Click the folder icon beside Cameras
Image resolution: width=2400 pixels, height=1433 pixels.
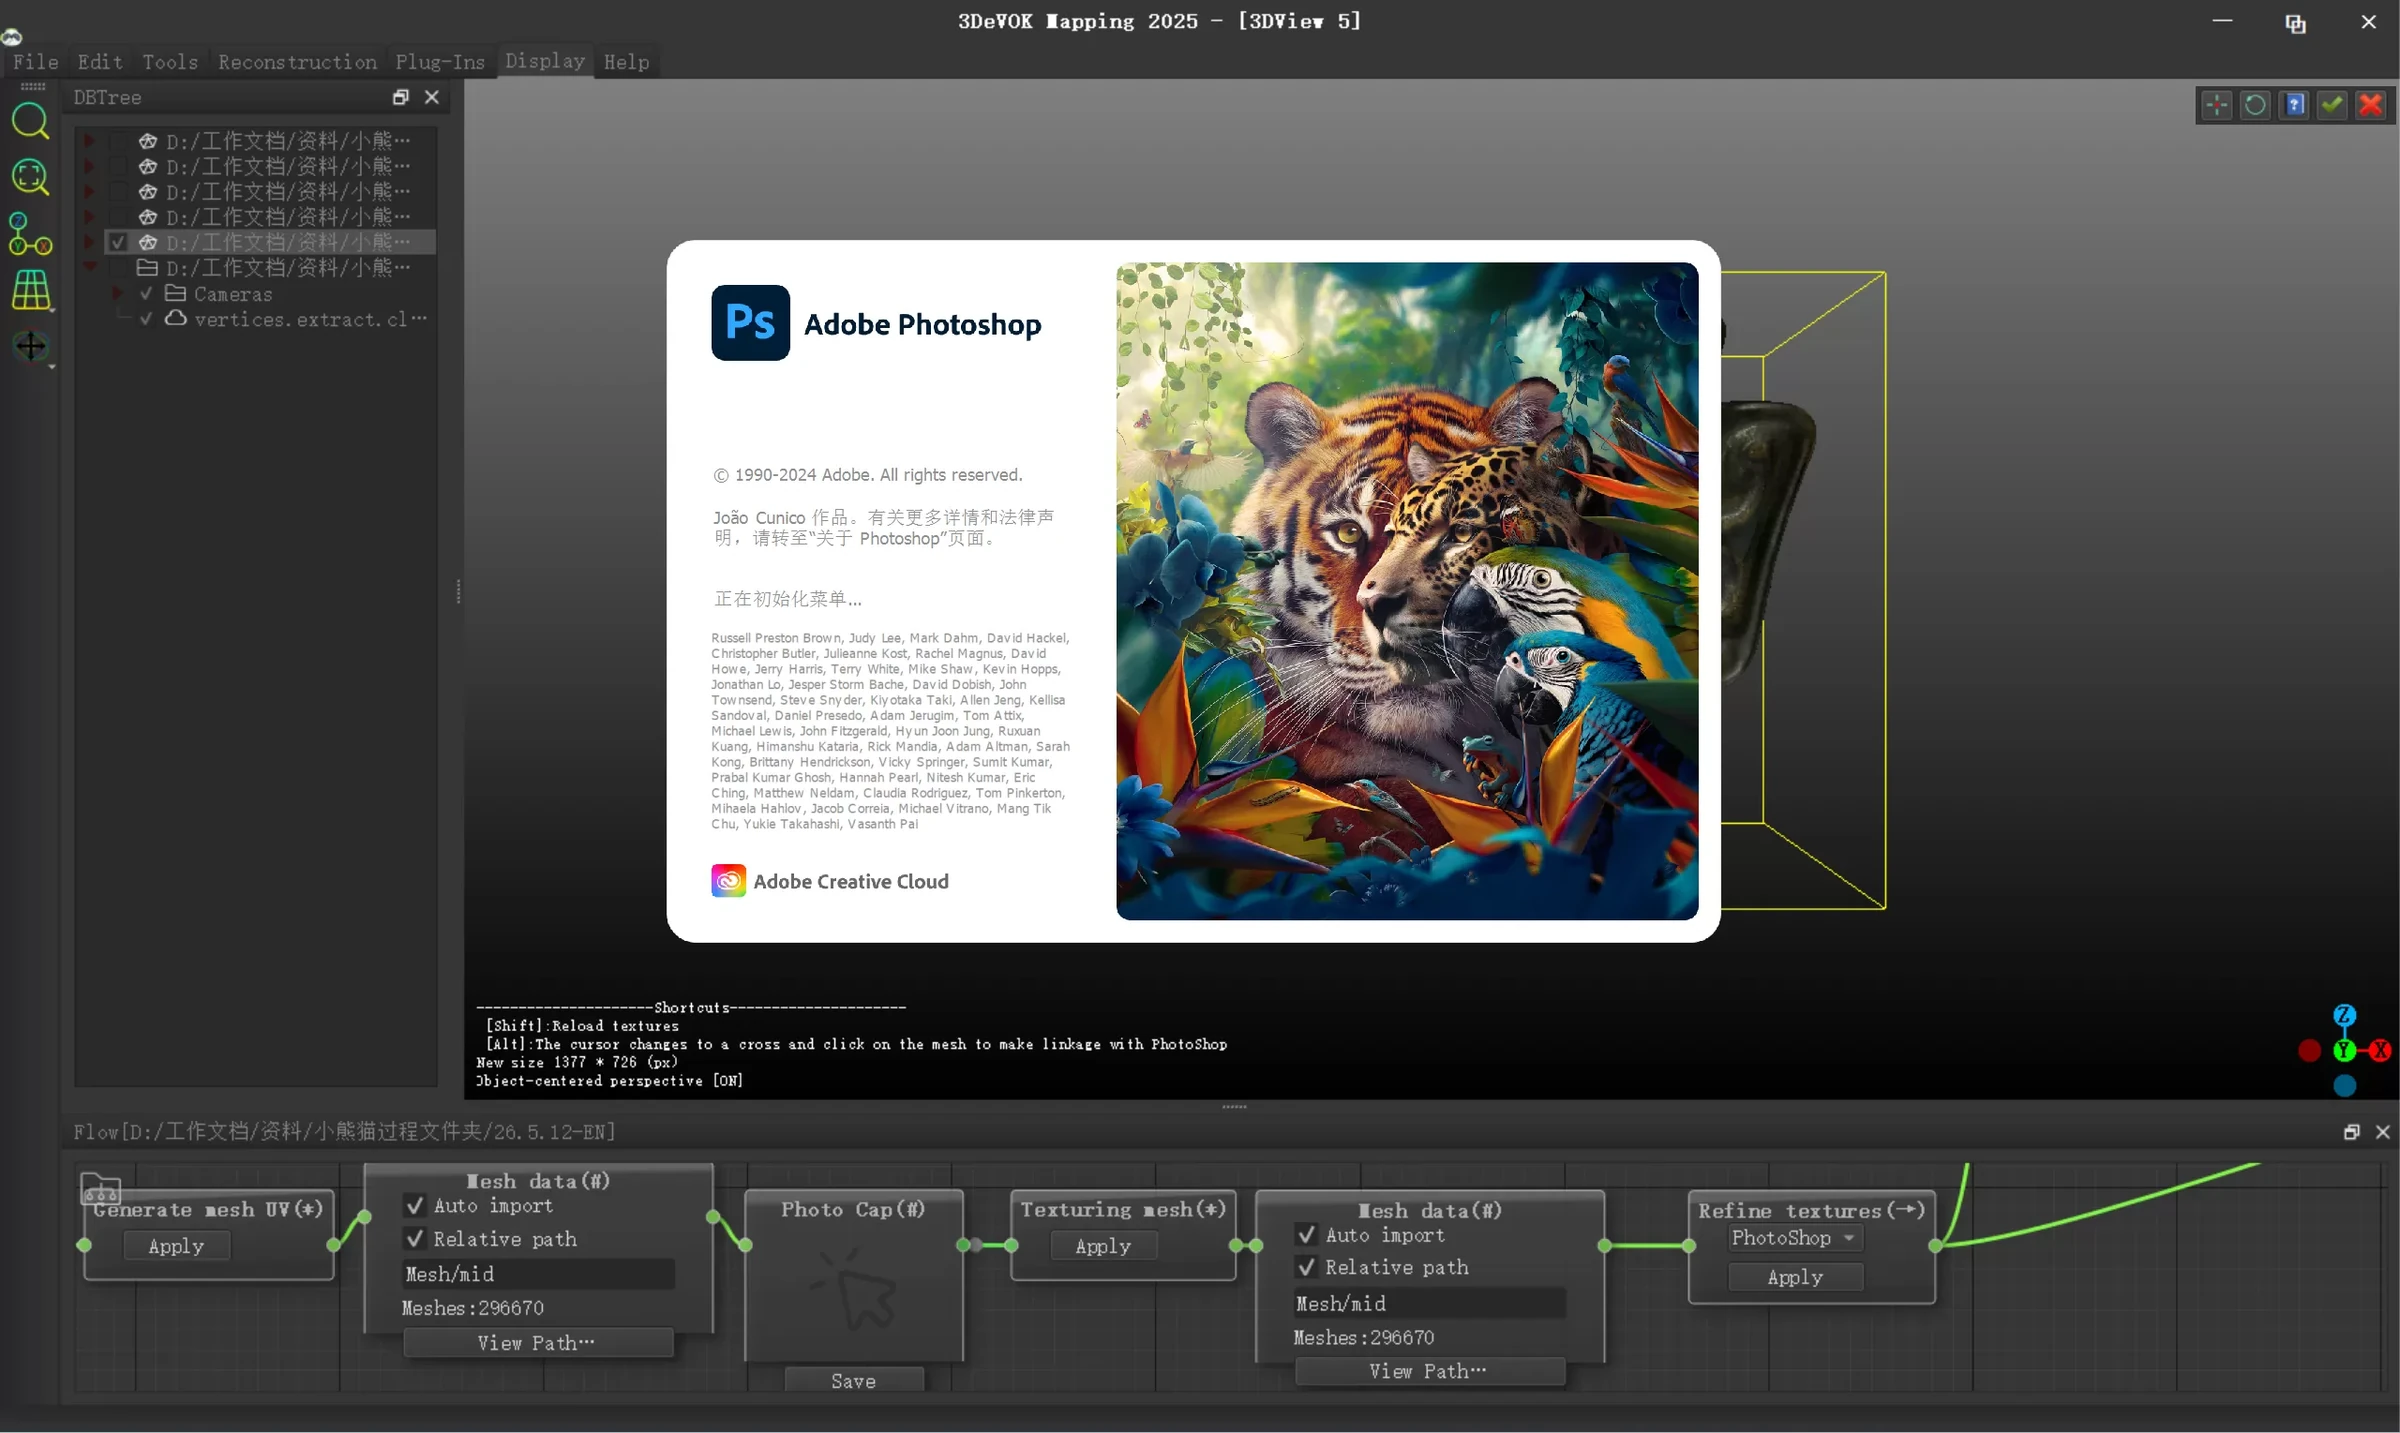(175, 293)
